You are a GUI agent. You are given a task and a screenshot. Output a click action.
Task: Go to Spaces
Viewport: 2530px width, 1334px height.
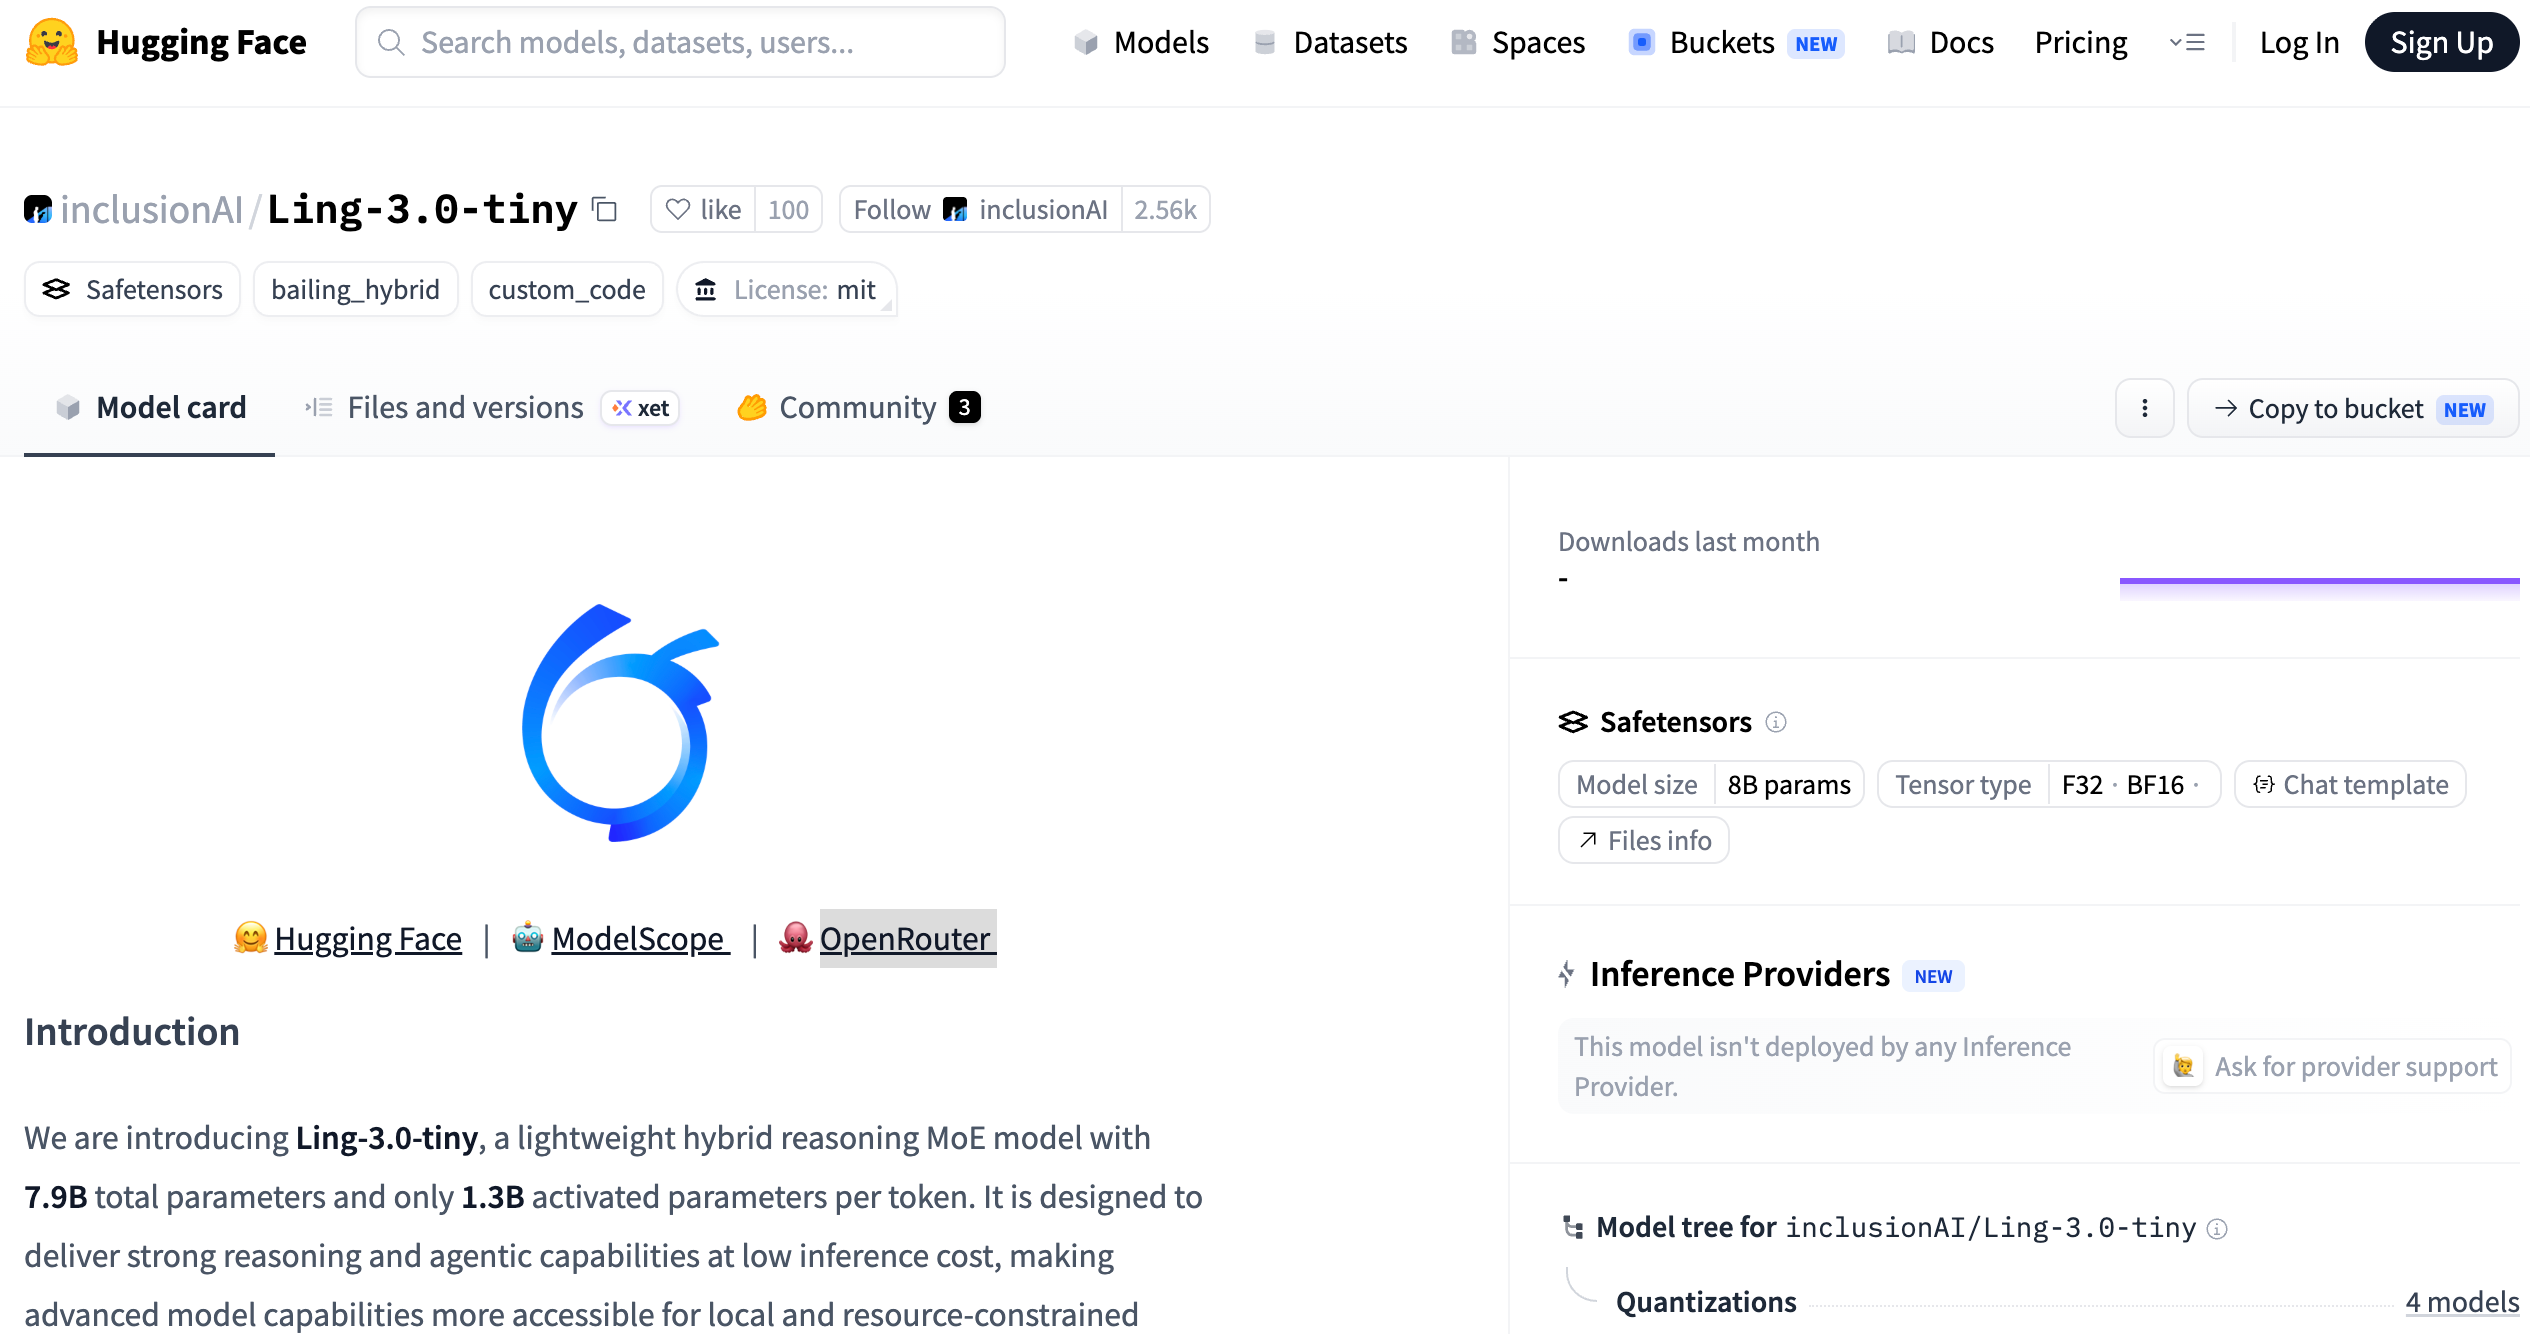tap(1519, 42)
